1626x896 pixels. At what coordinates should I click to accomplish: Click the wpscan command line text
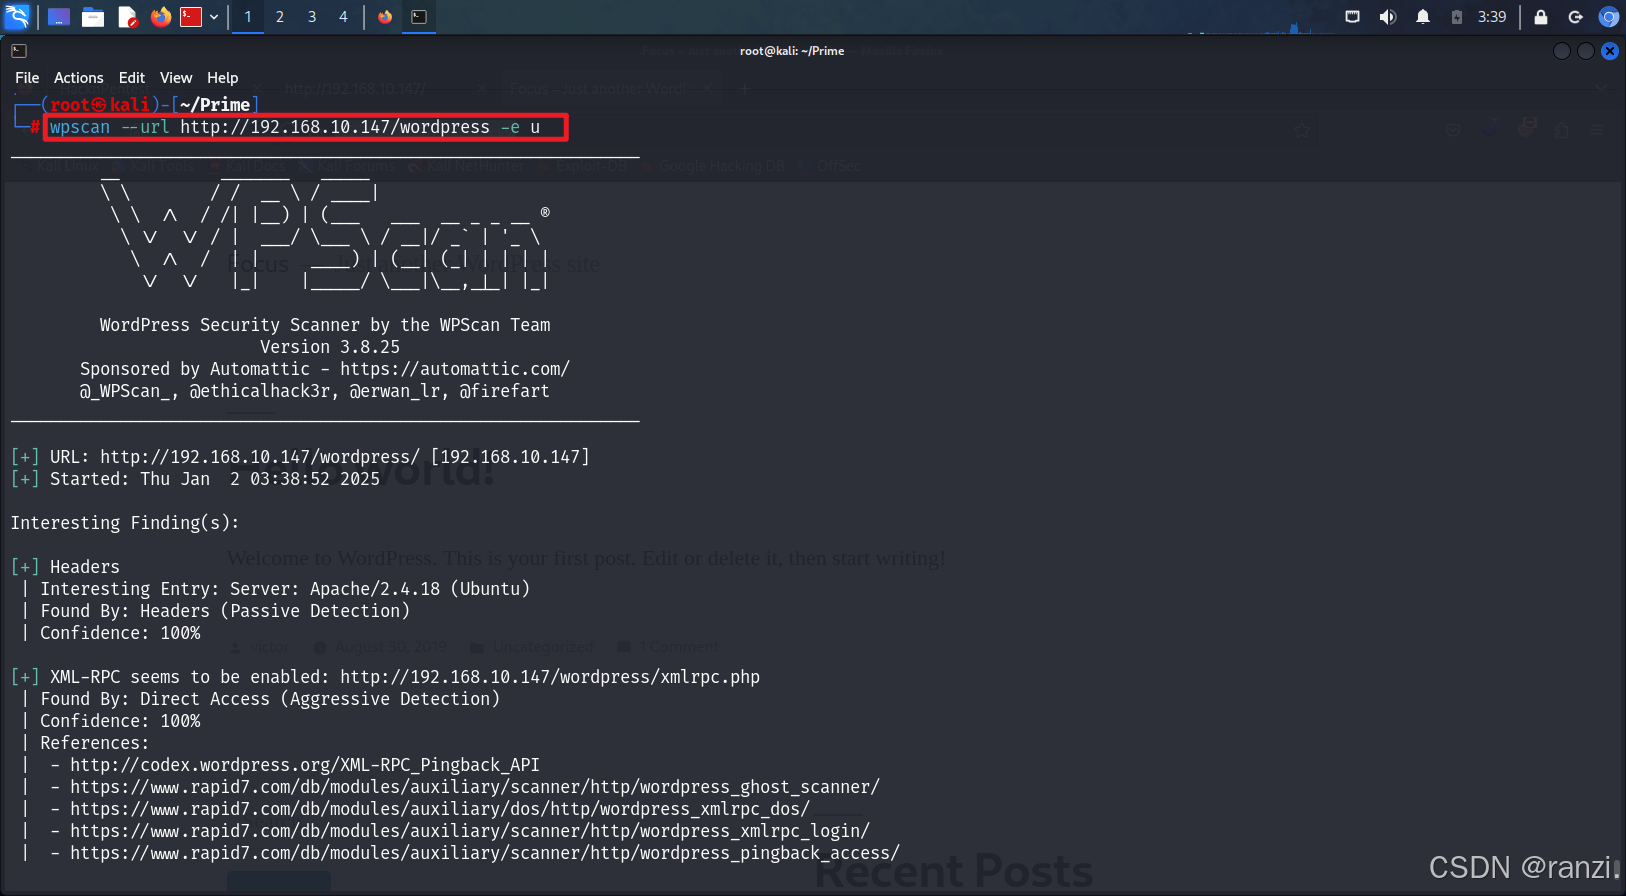pos(295,127)
